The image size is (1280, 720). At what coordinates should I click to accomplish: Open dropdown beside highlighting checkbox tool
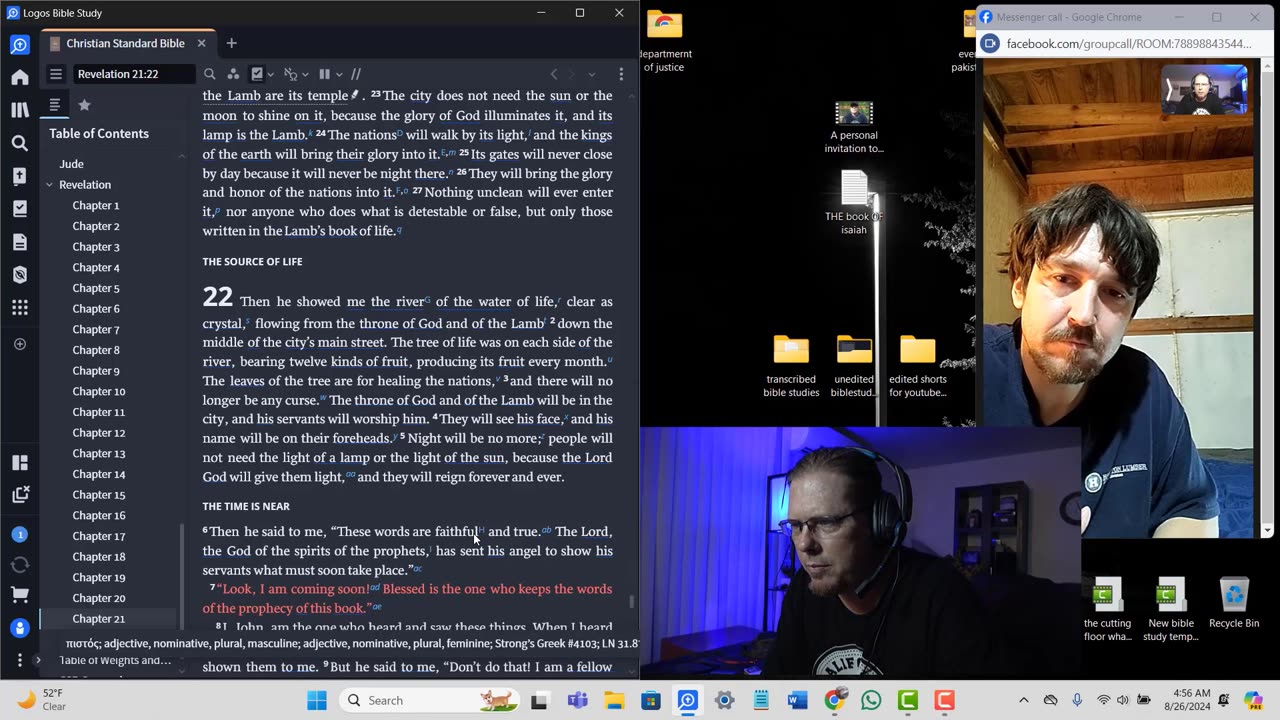click(x=271, y=74)
